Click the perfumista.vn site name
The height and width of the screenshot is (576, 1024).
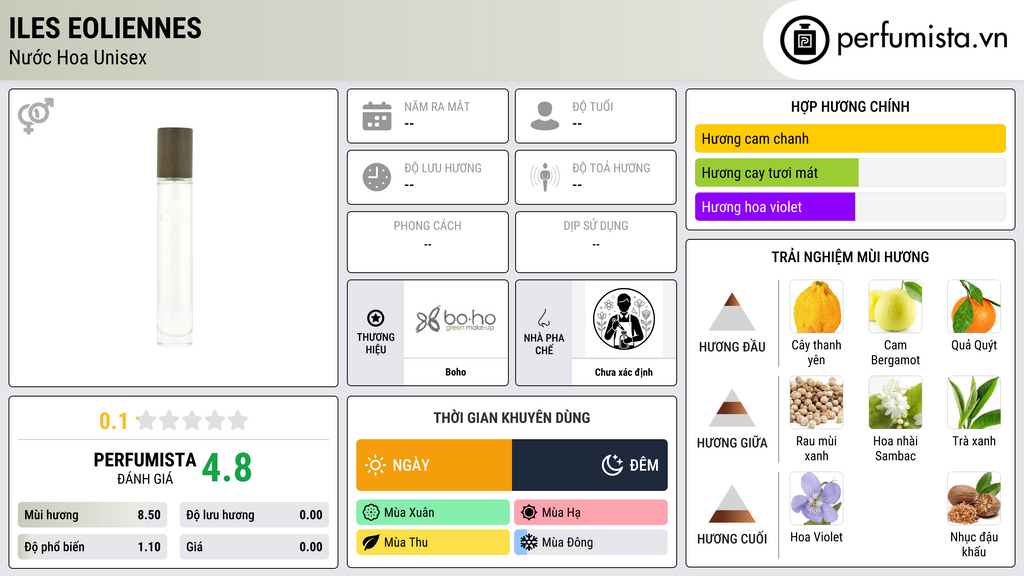[x=922, y=39]
